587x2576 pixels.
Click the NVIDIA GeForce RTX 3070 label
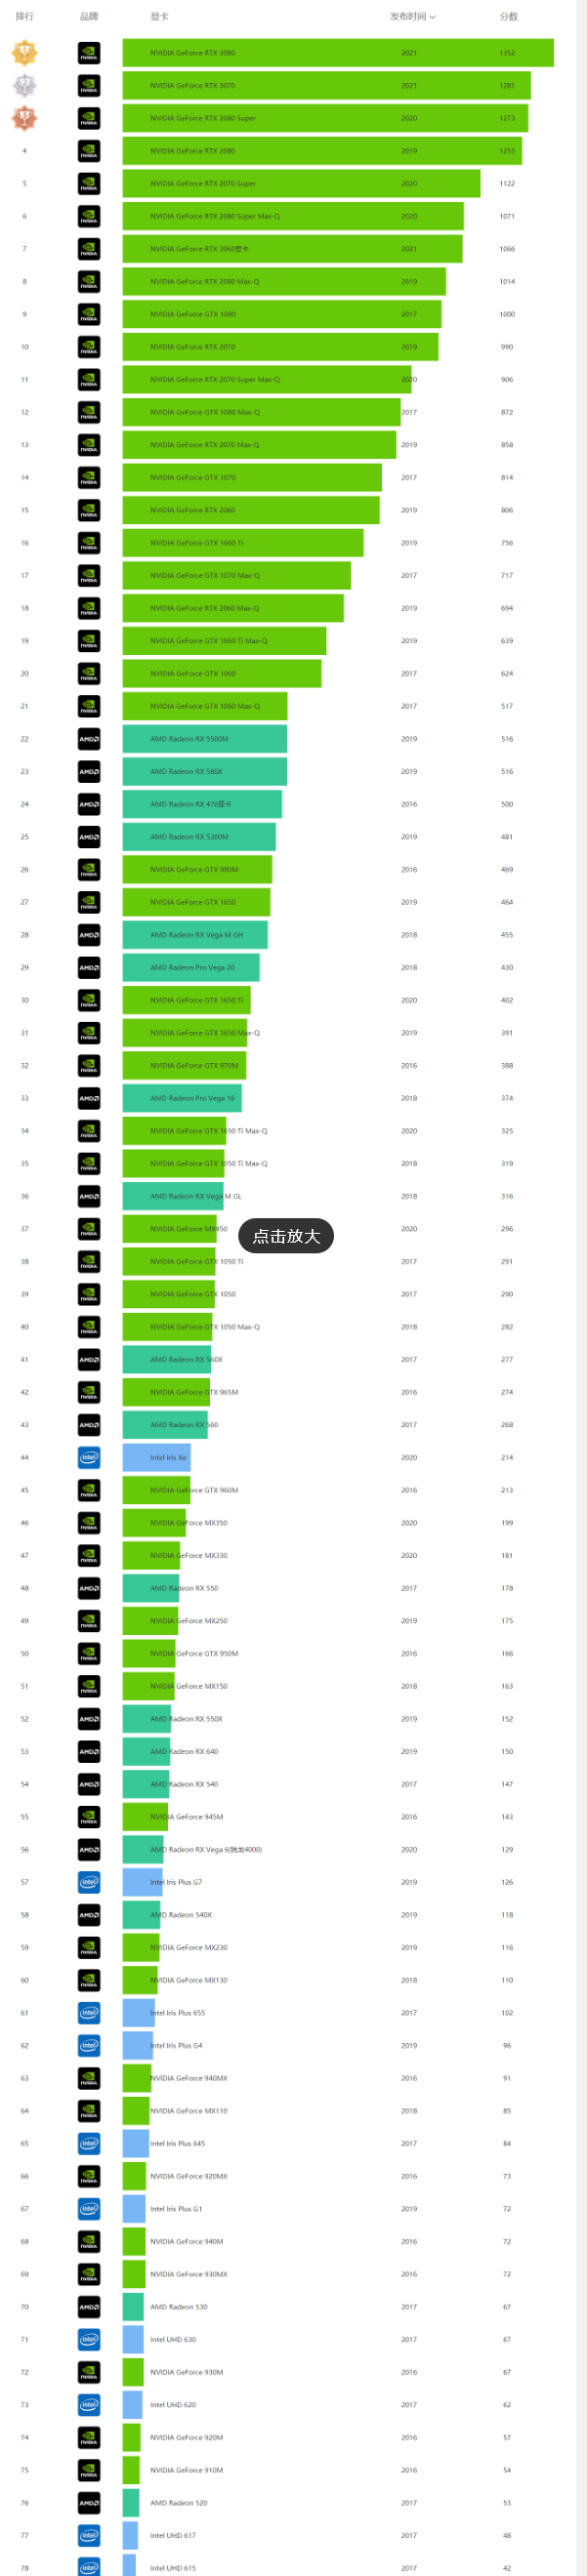[x=193, y=86]
